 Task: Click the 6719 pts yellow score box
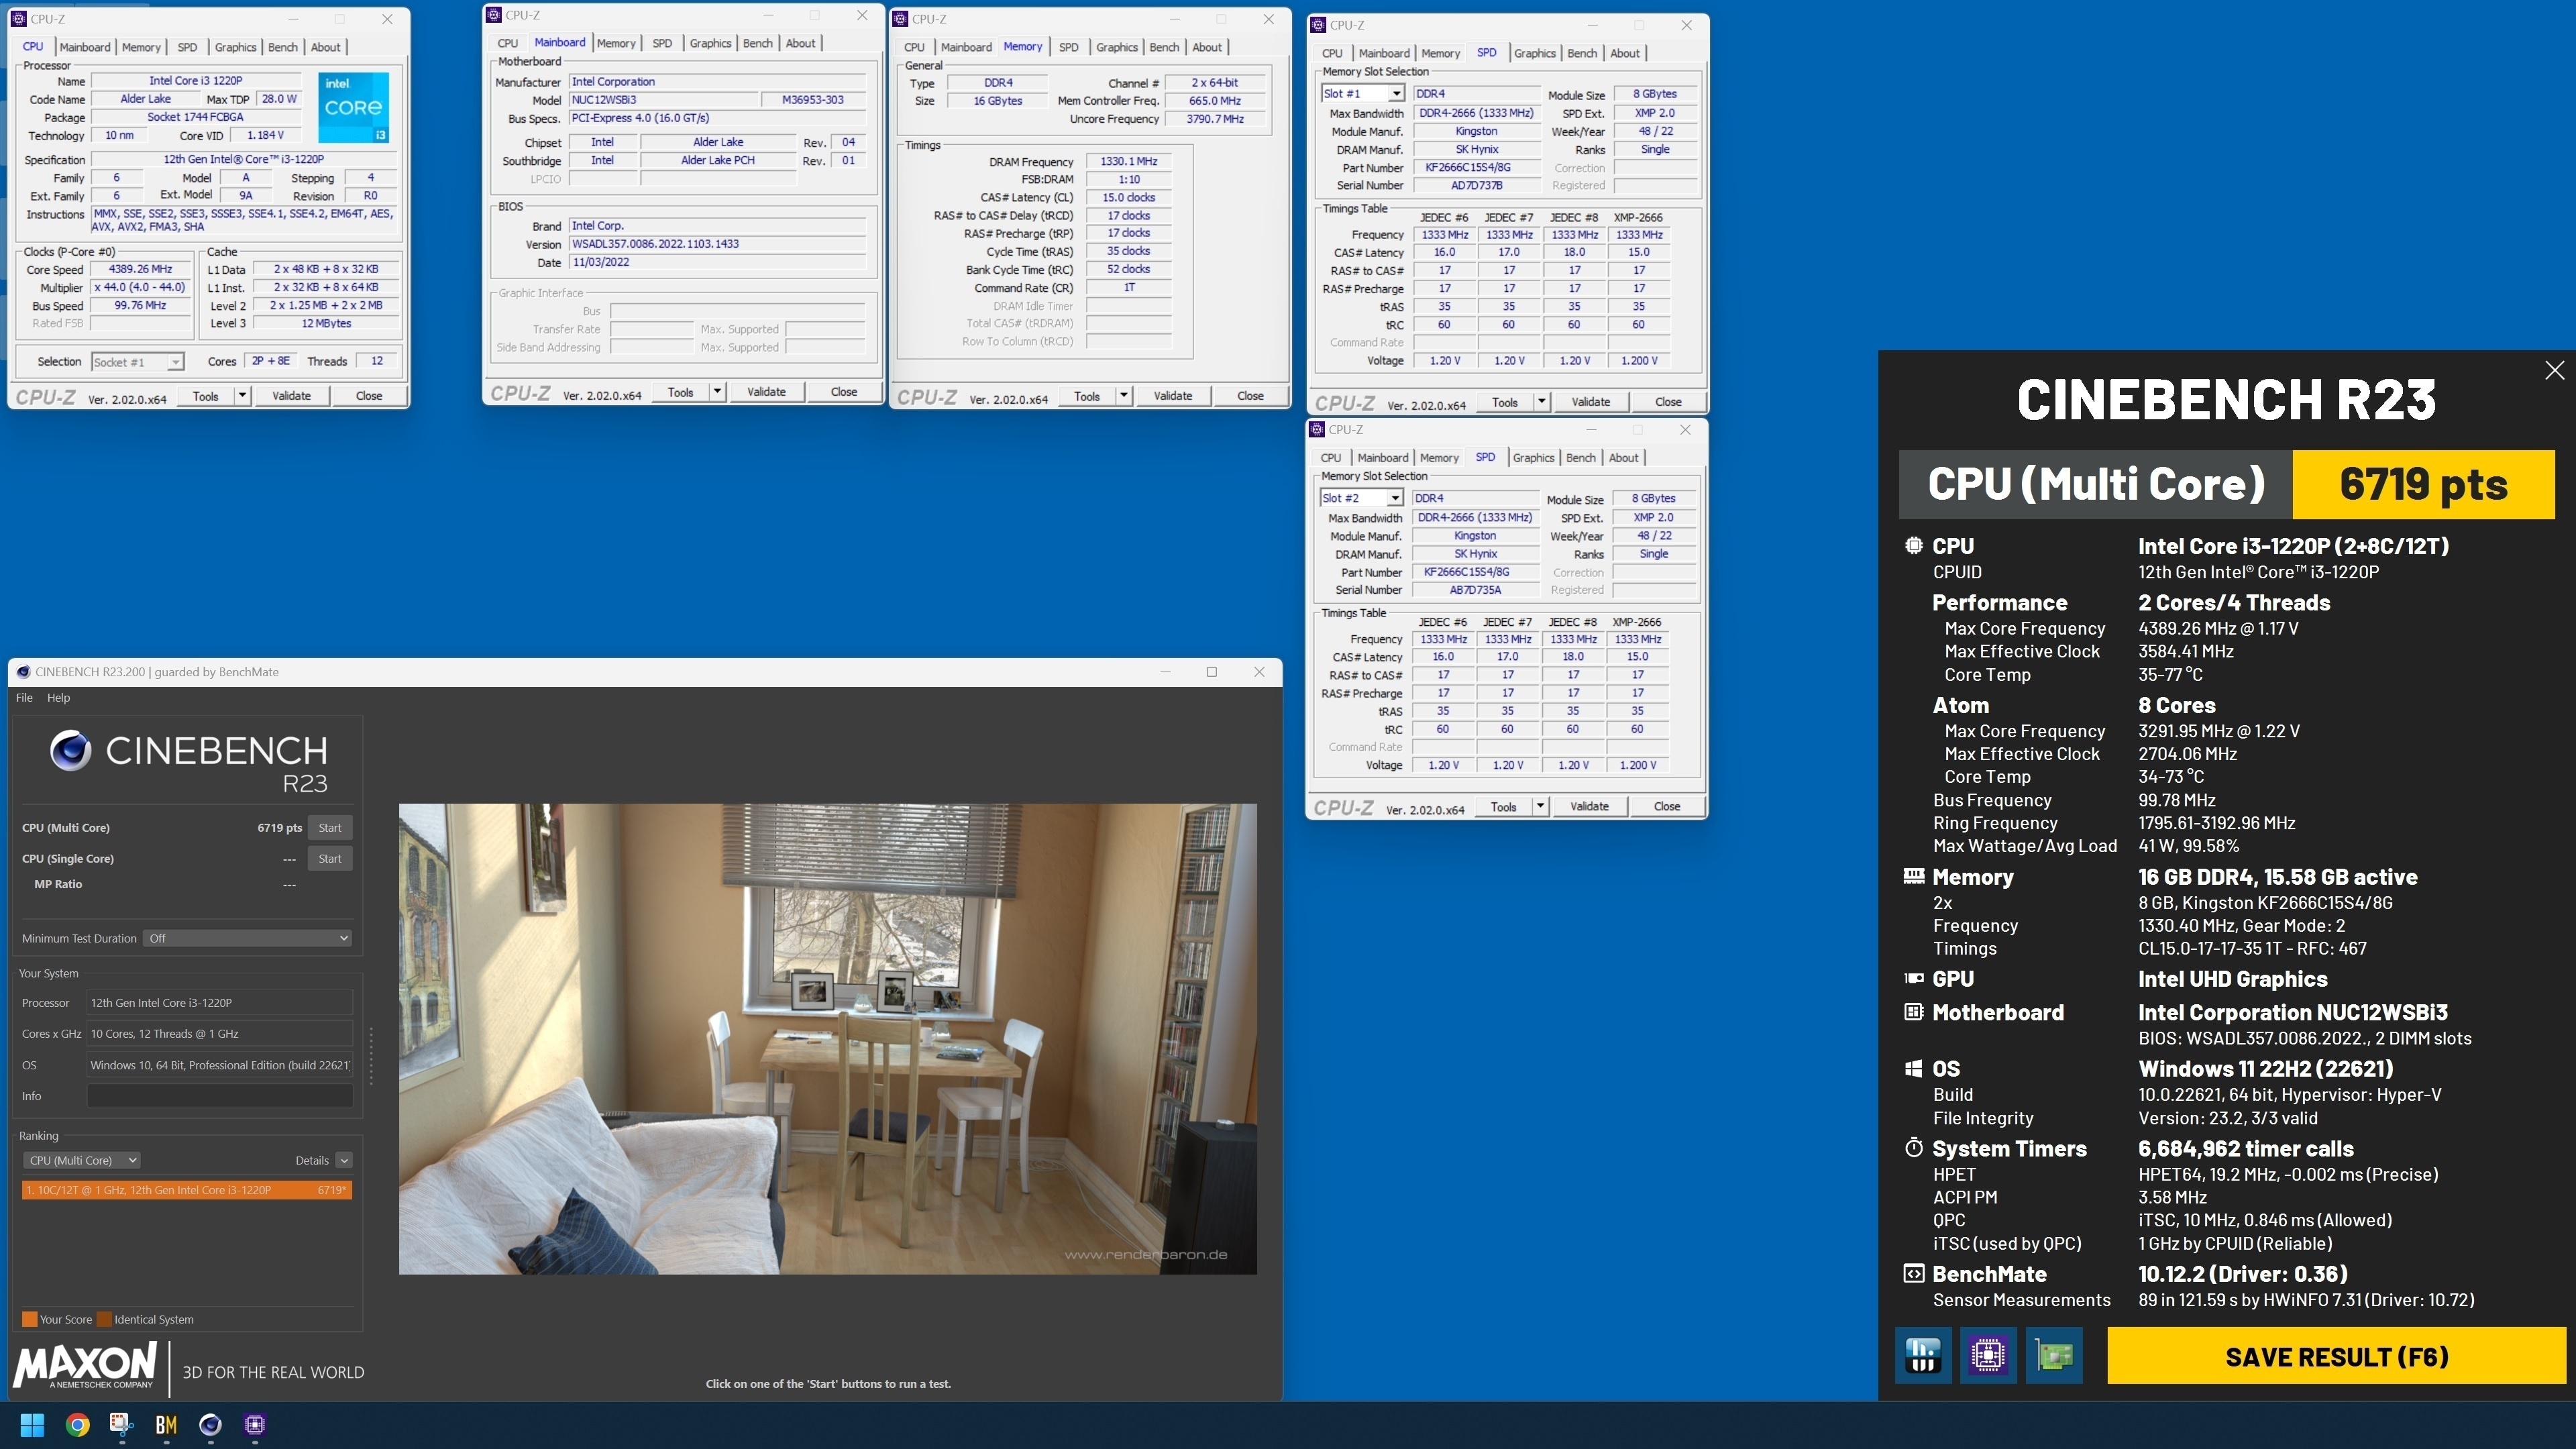pyautogui.click(x=2423, y=484)
